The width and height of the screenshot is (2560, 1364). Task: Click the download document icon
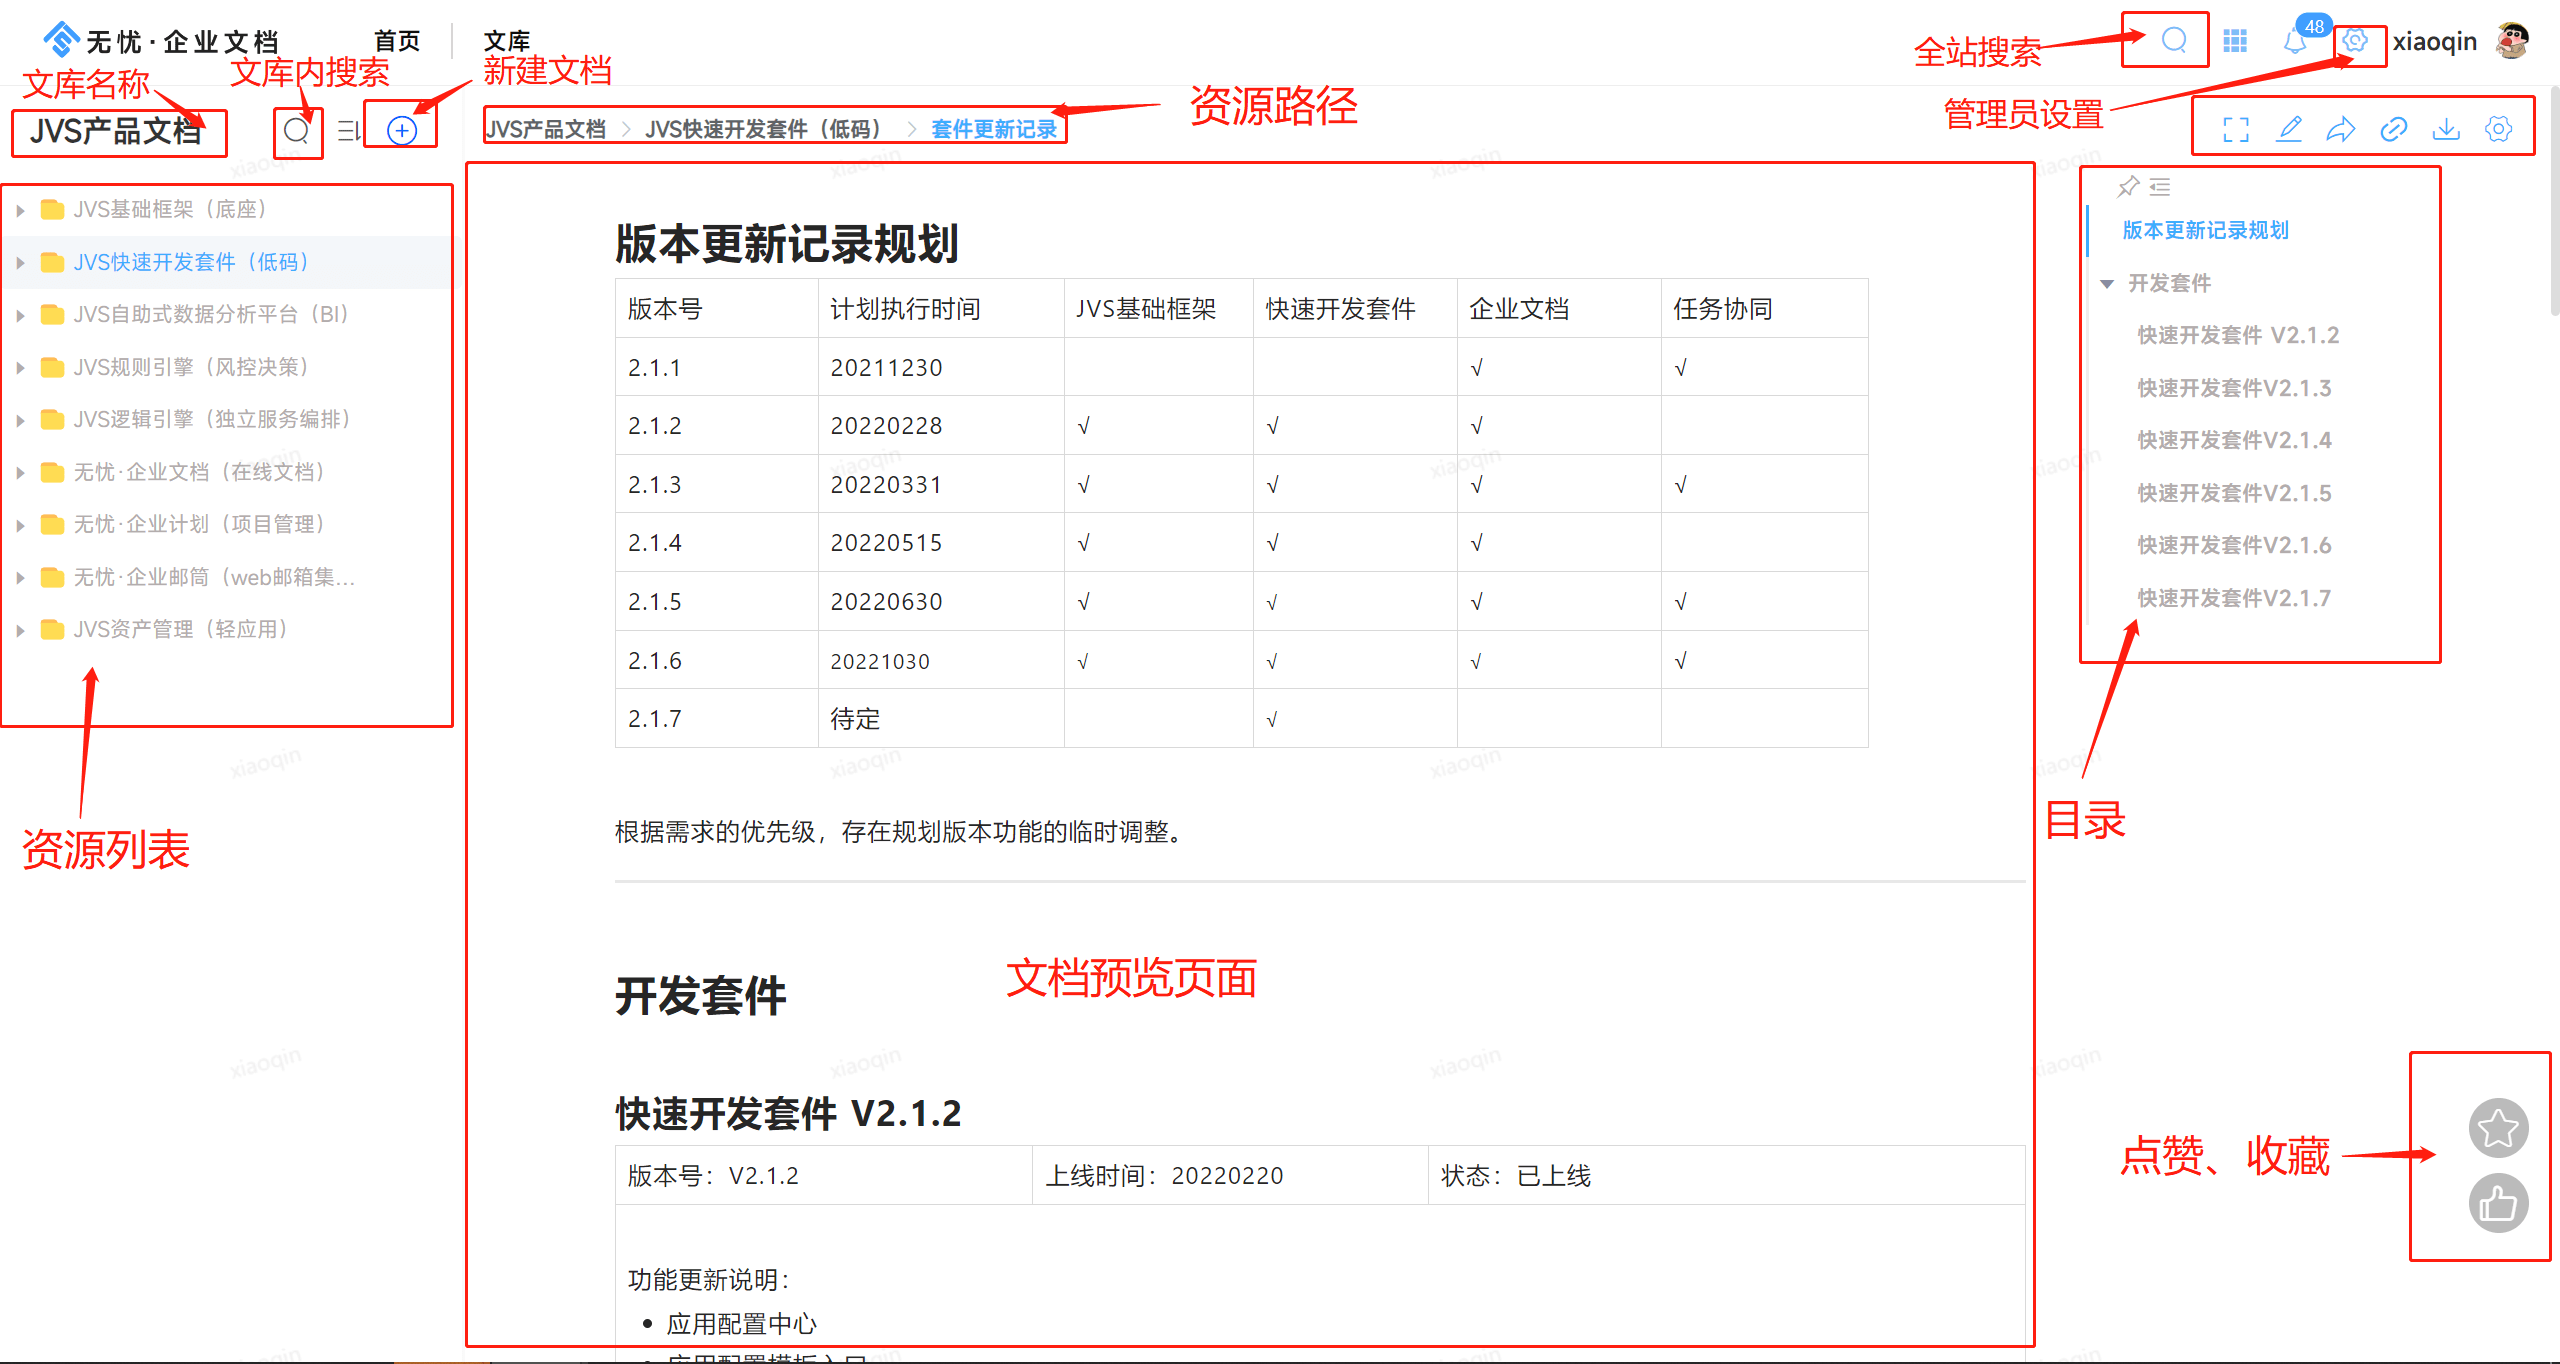[x=2446, y=129]
